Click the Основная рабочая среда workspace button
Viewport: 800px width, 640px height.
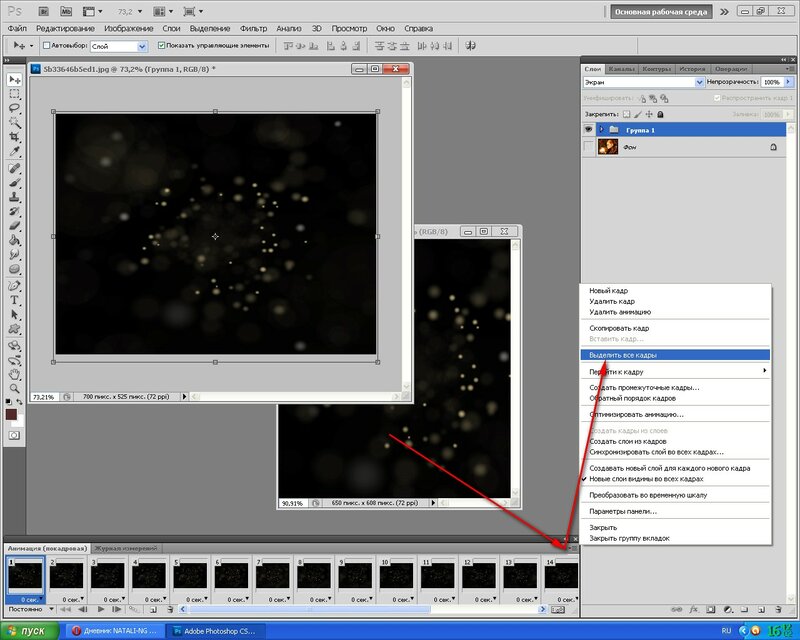(661, 12)
